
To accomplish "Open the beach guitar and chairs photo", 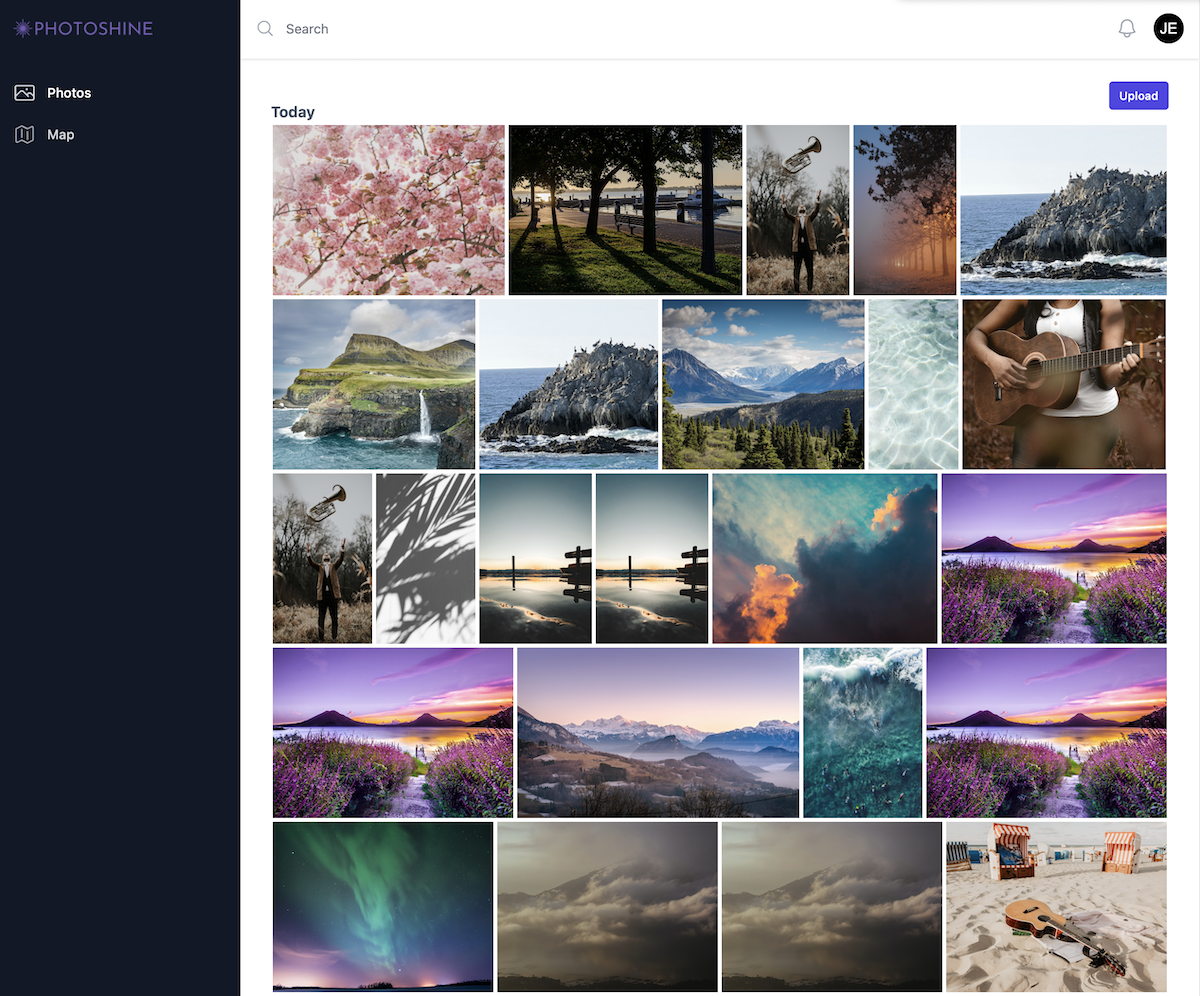I will coord(1056,907).
